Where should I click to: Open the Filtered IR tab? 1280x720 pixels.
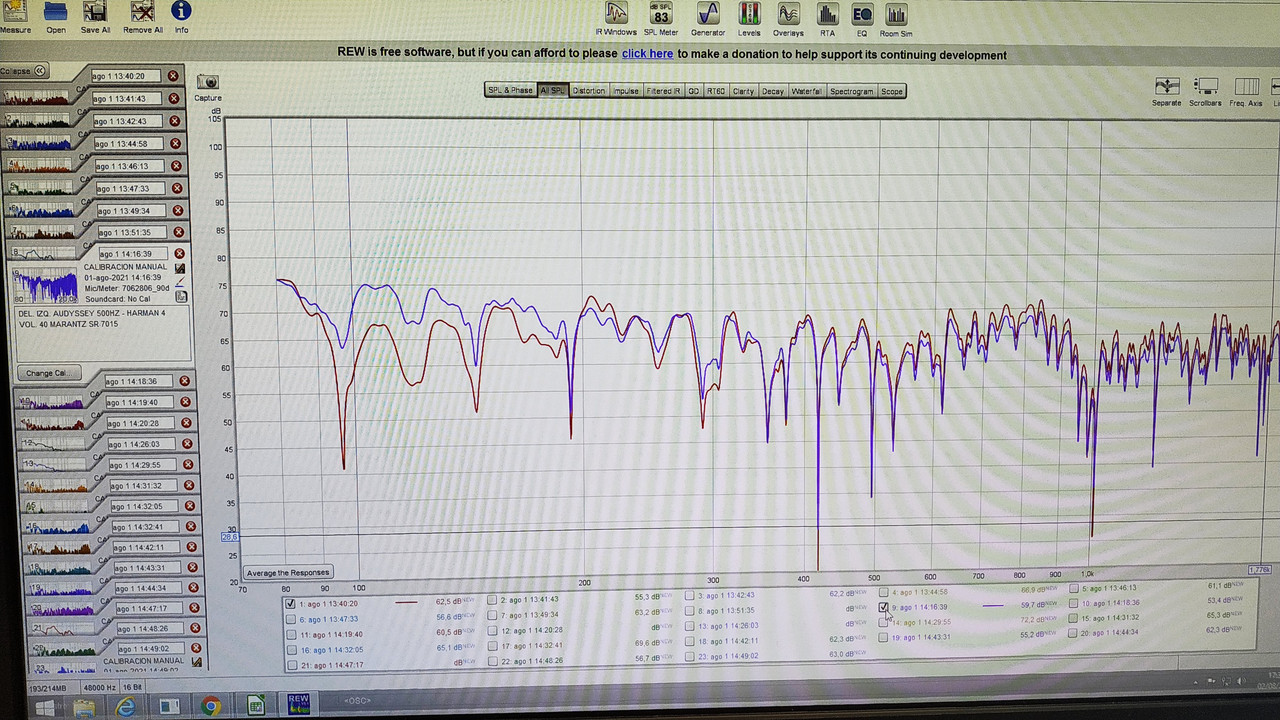663,91
